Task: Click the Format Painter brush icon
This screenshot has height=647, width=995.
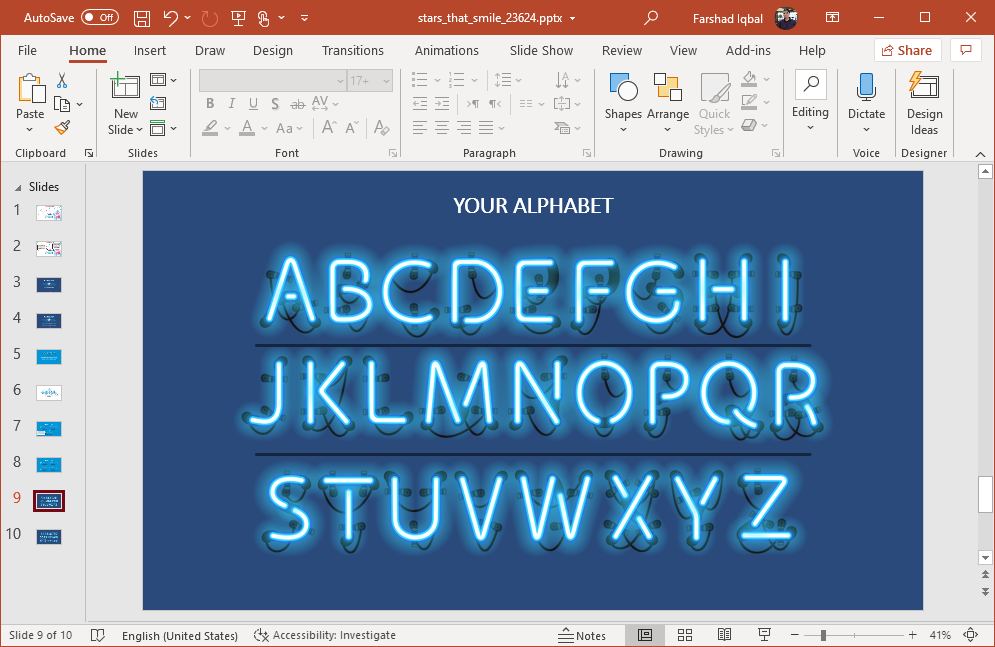Action: click(62, 128)
